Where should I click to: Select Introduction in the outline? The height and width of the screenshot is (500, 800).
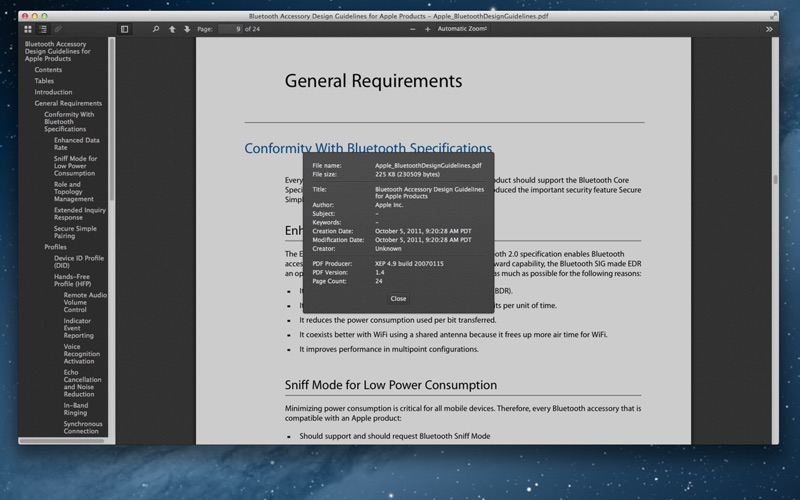(53, 92)
